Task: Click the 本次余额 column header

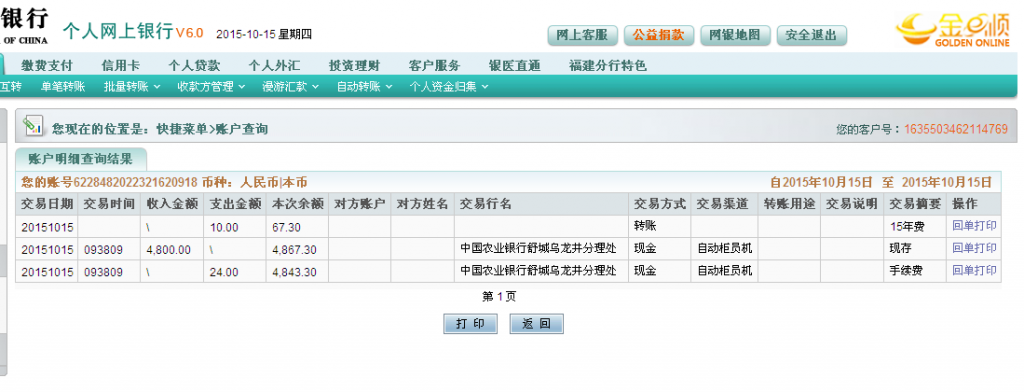Action: tap(298, 204)
